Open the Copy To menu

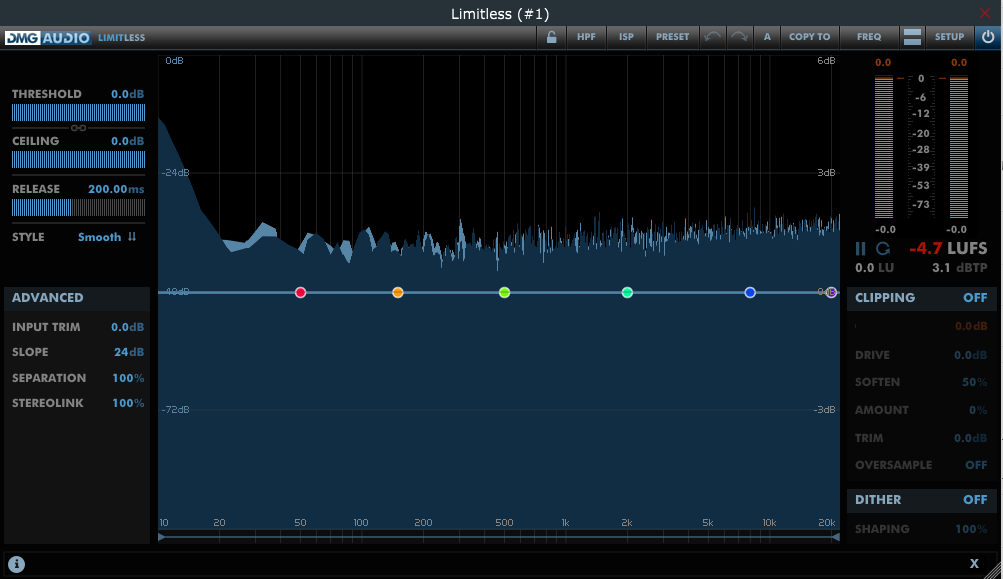tap(810, 37)
